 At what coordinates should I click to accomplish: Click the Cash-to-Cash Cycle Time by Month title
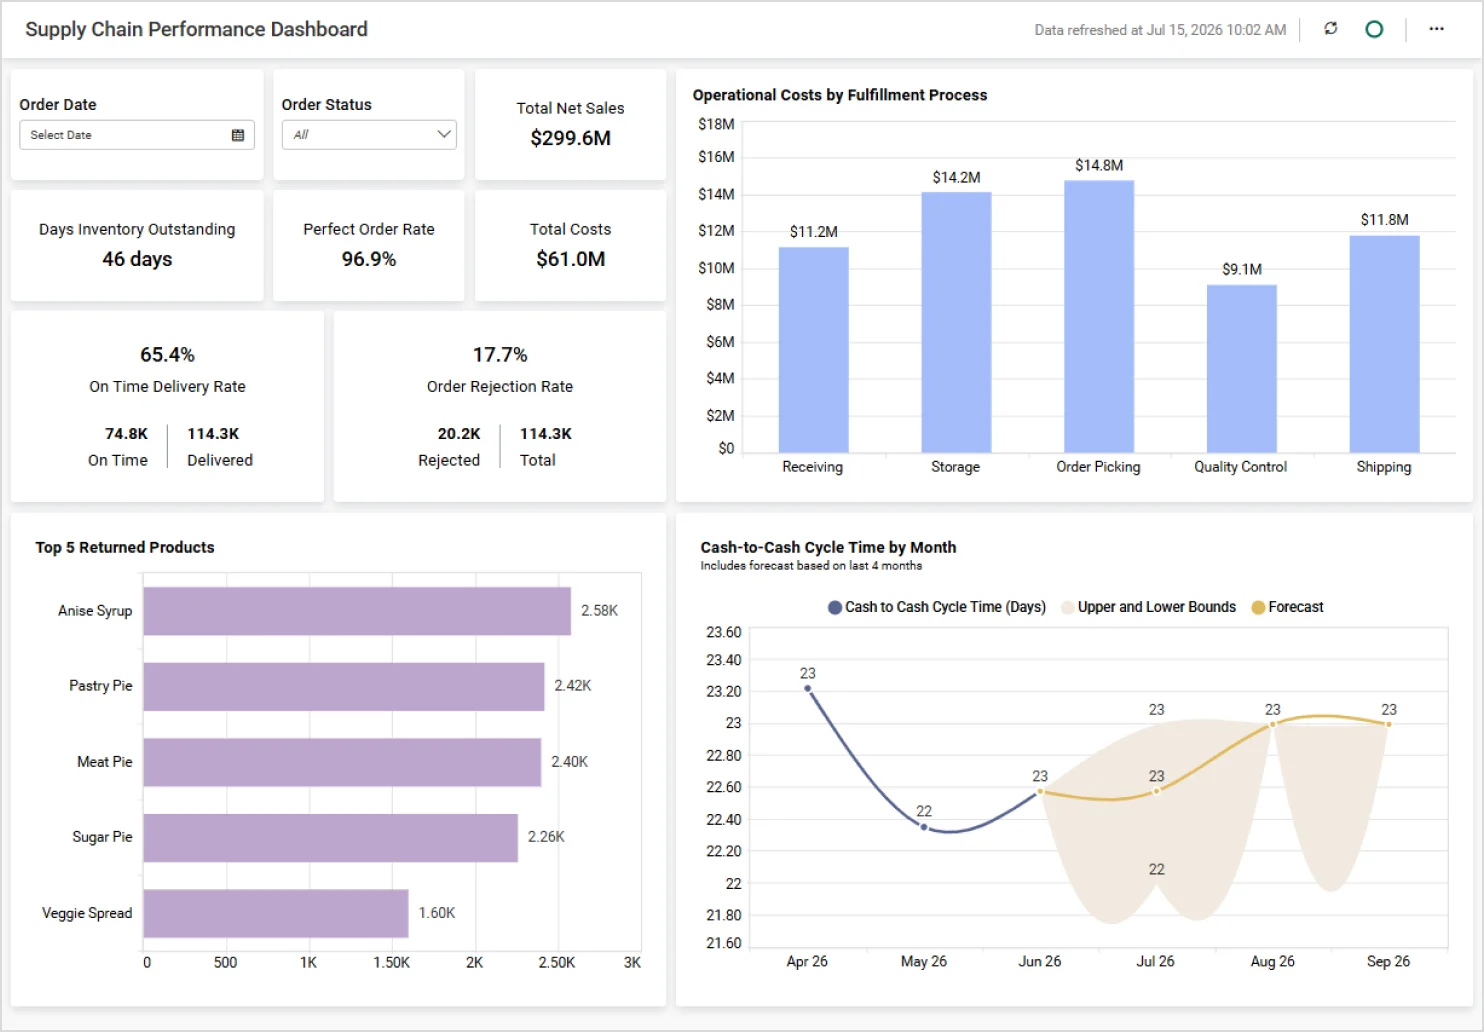pyautogui.click(x=828, y=547)
